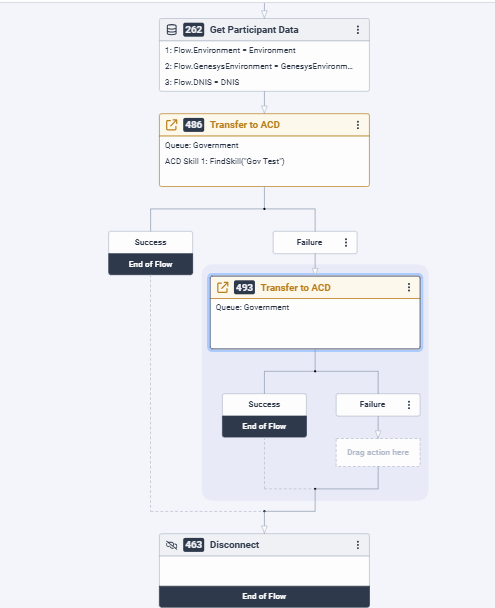Select the 493 Transfer to ACD header
This screenshot has width=495, height=608.
315,287
